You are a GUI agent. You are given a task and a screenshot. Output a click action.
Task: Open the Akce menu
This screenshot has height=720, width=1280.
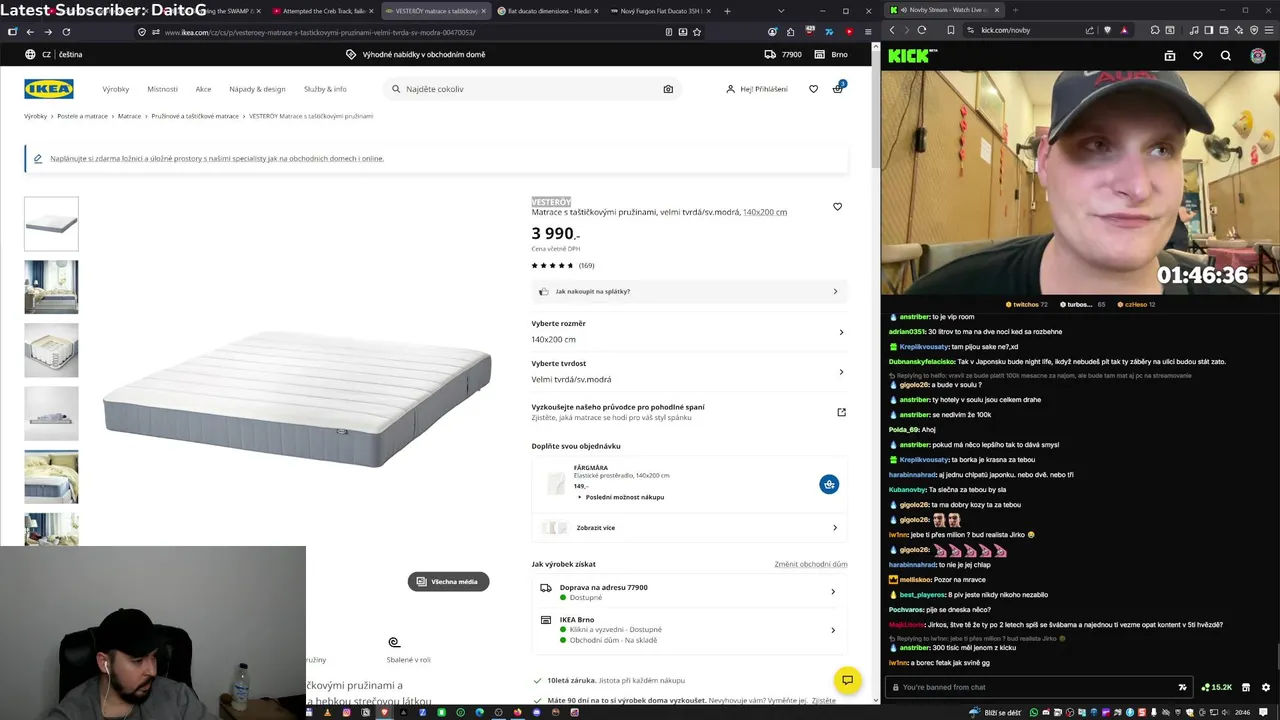click(203, 89)
